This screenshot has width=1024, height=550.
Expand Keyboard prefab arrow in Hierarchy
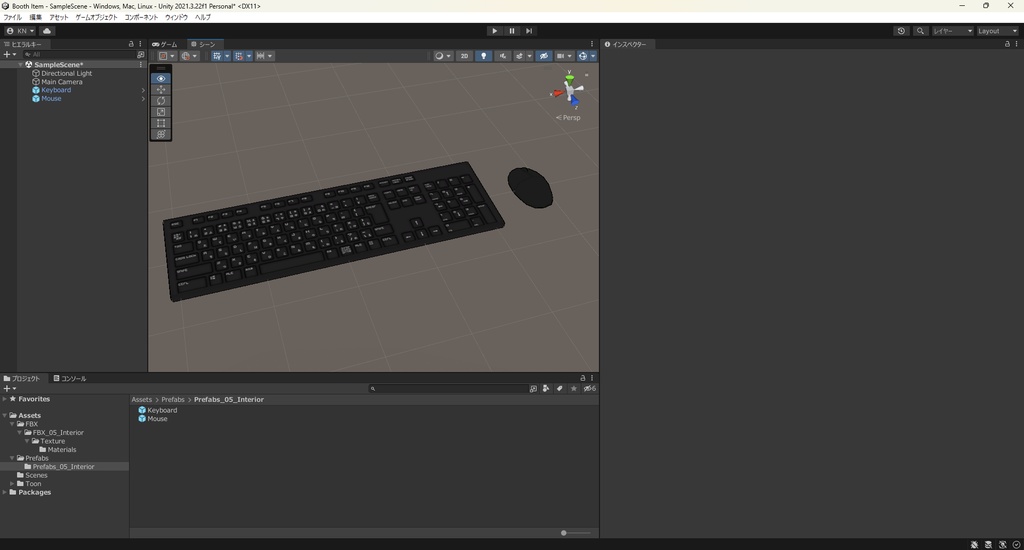(143, 90)
